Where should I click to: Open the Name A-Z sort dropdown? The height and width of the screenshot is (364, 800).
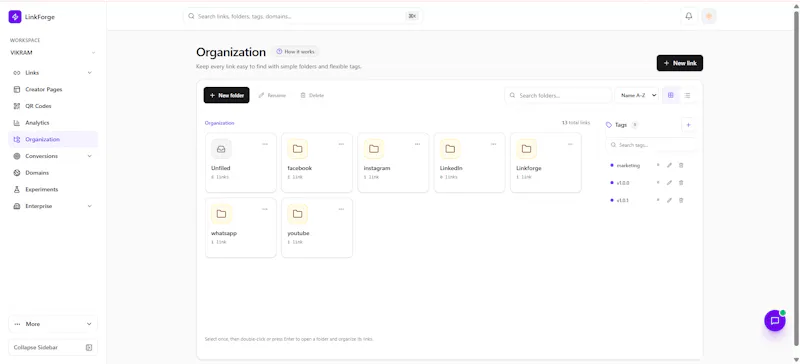[x=637, y=95]
